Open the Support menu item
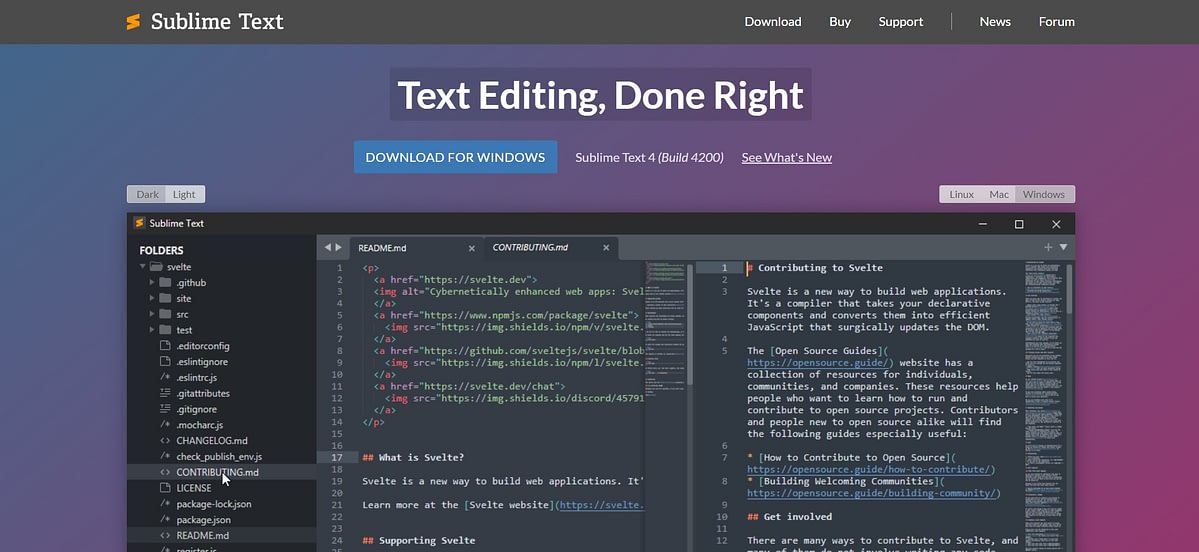1199x552 pixels. pos(901,21)
